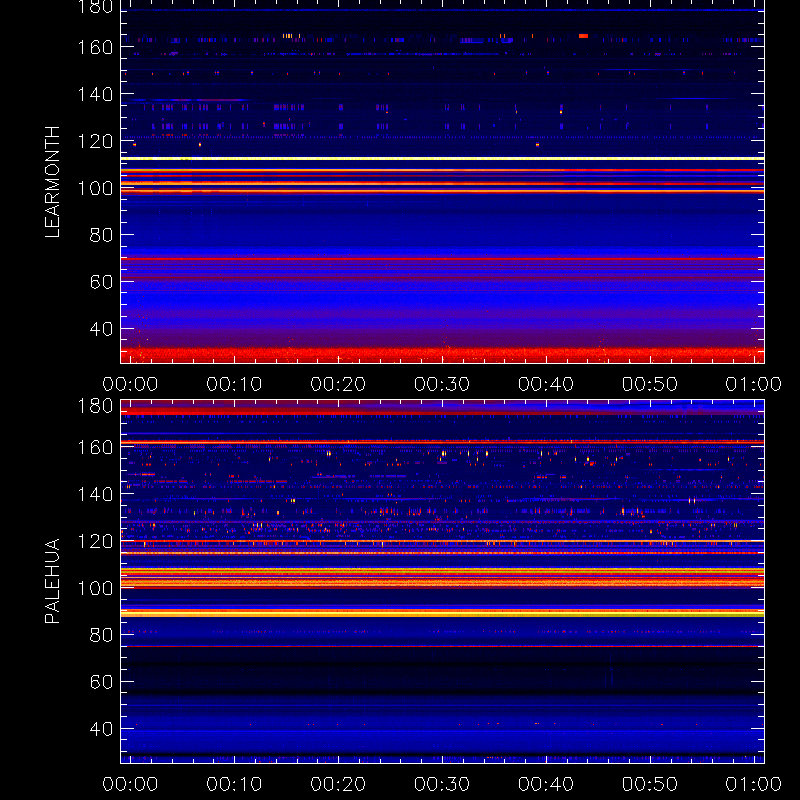Viewport: 800px width, 800px height.
Task: Pick the 40 frequency tick label on Palehua axis
Action: coord(102,729)
